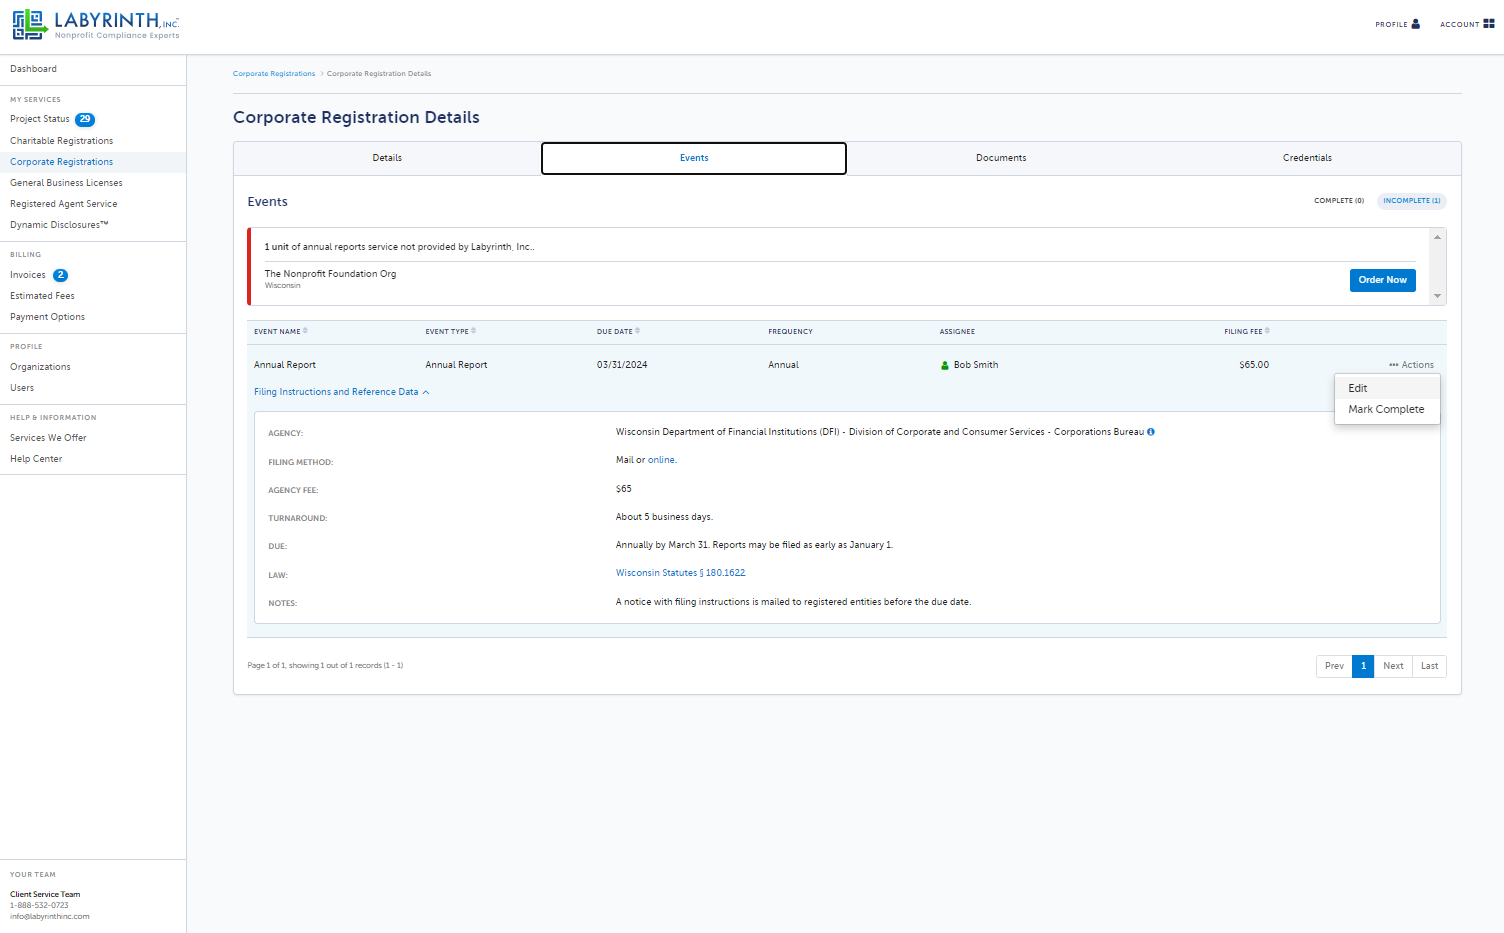
Task: Open the Documents tab
Action: [1001, 158]
